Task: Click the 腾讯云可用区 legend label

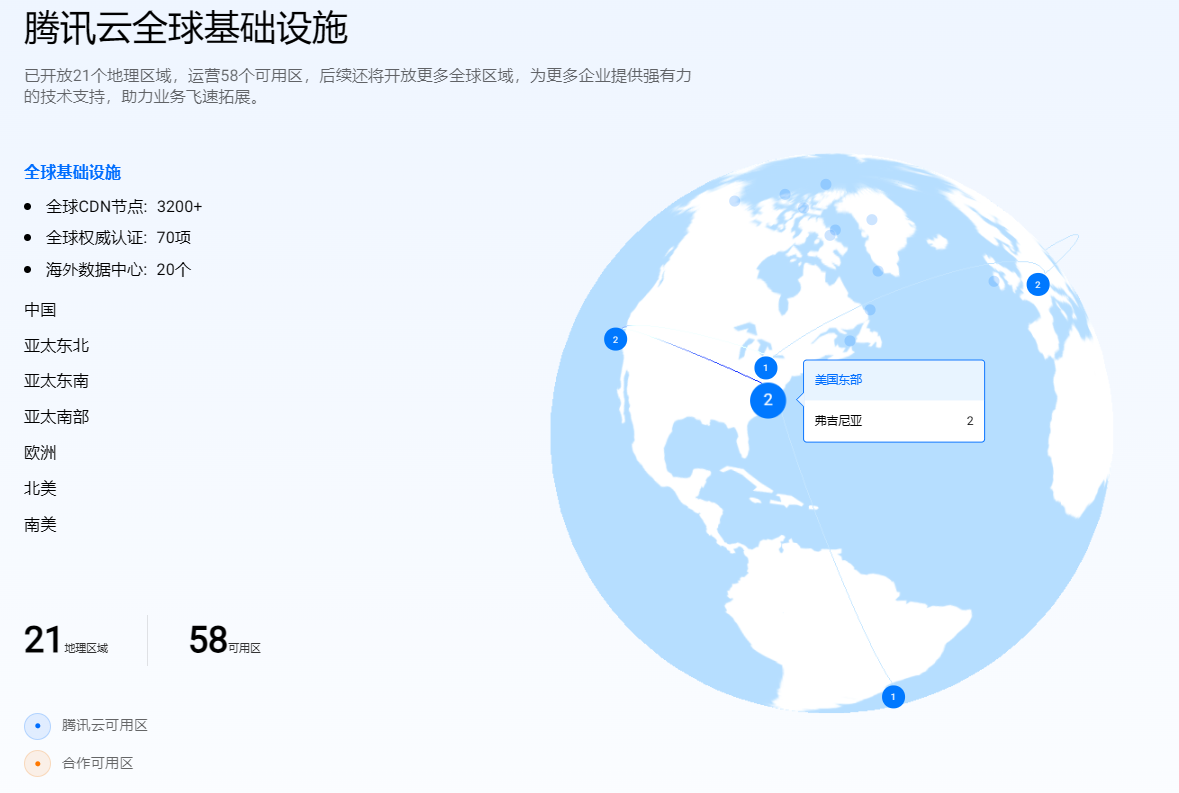Action: (105, 725)
